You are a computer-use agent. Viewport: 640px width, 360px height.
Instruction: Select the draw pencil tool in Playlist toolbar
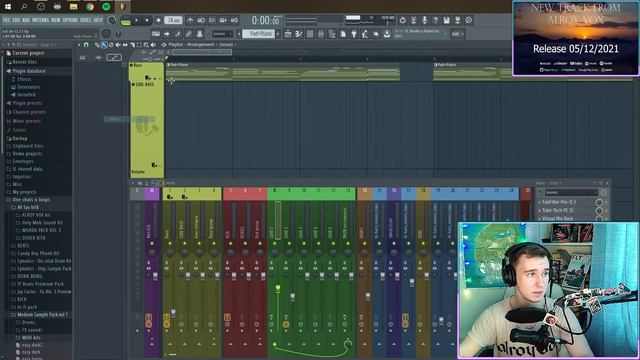pyautogui.click(x=98, y=44)
